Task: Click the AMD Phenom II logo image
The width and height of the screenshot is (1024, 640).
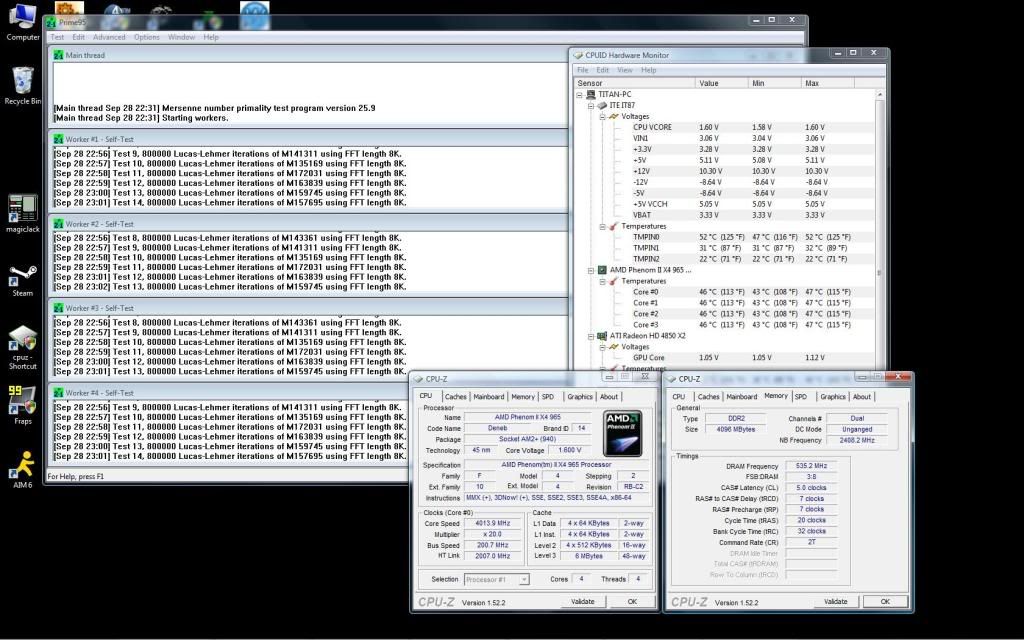Action: point(623,433)
